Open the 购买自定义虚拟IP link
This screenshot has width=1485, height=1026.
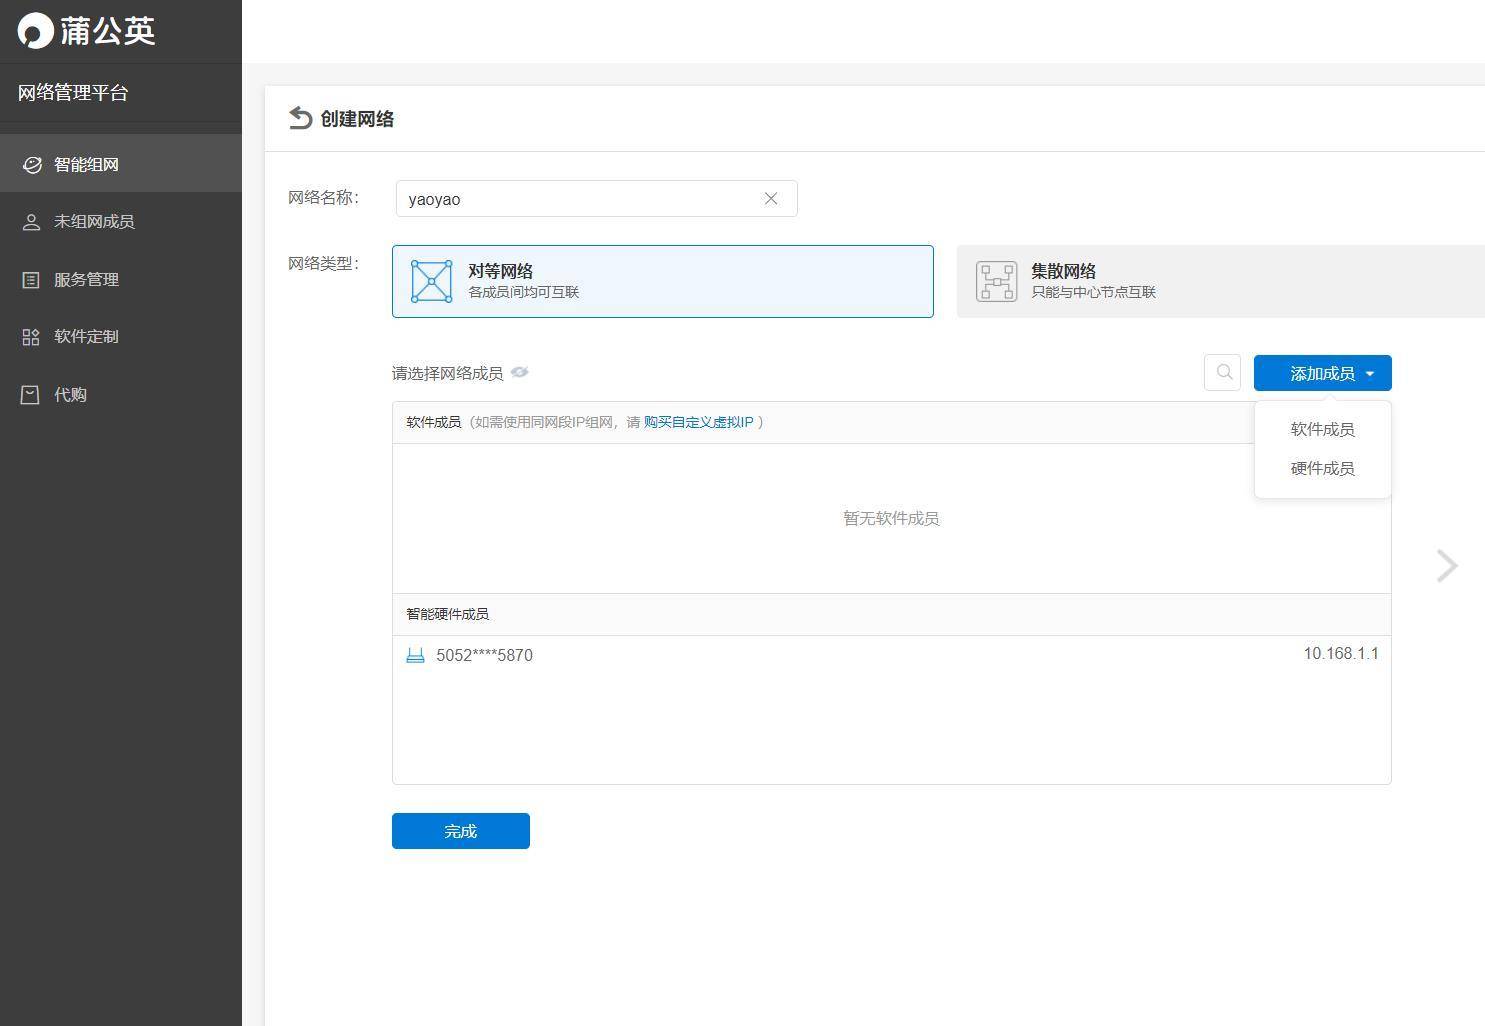pos(698,422)
